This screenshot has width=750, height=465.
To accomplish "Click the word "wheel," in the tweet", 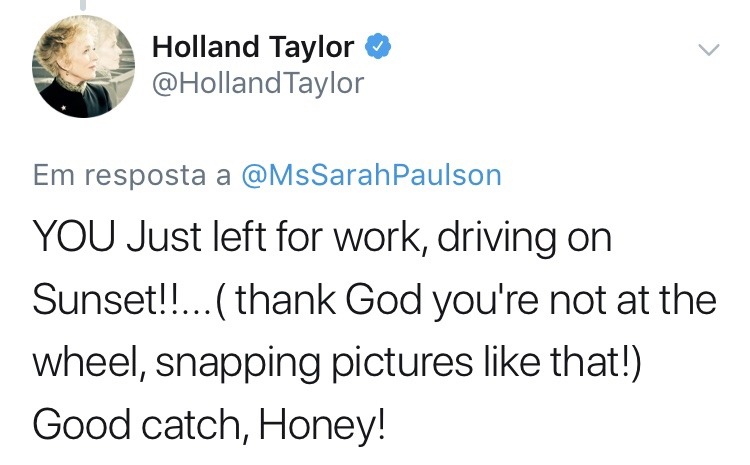I will click(x=90, y=363).
